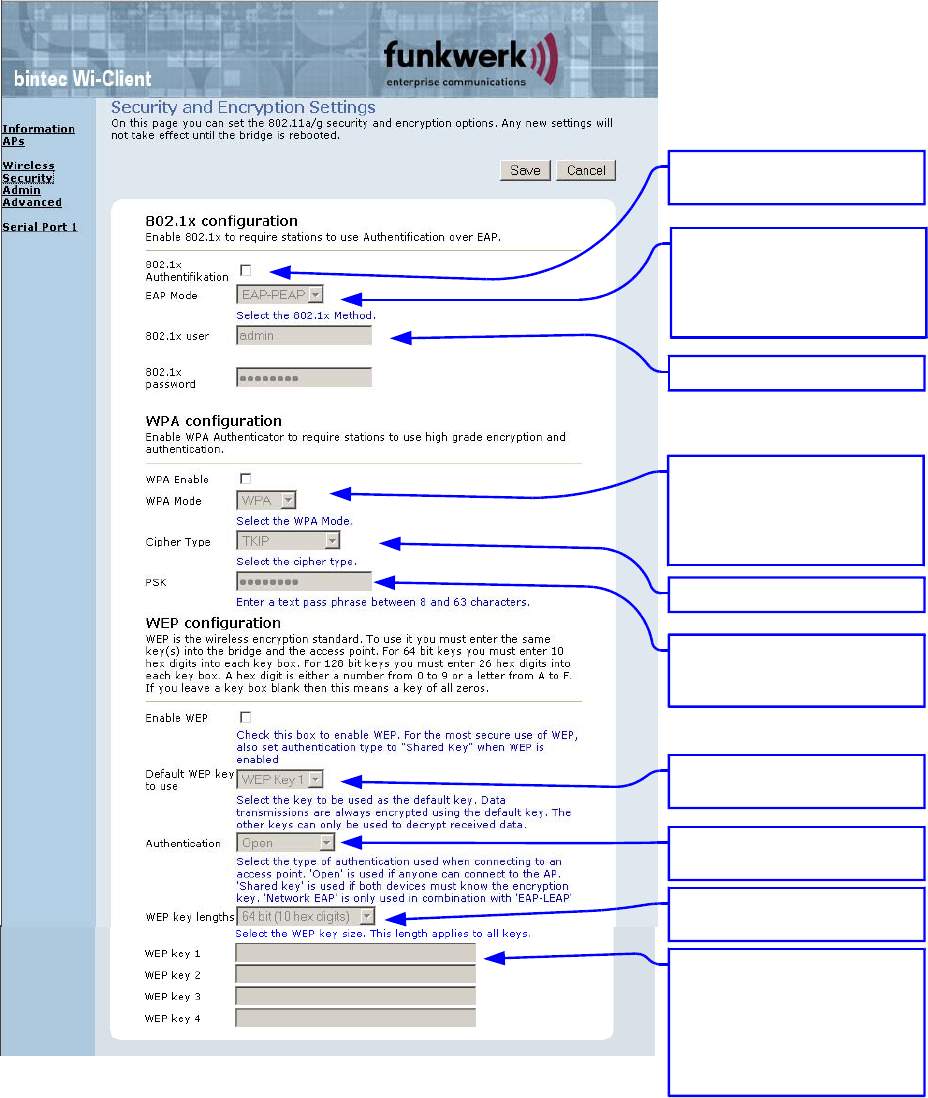The image size is (928, 1098).
Task: Click the WEP key size hint text
Action: pyautogui.click(x=383, y=934)
